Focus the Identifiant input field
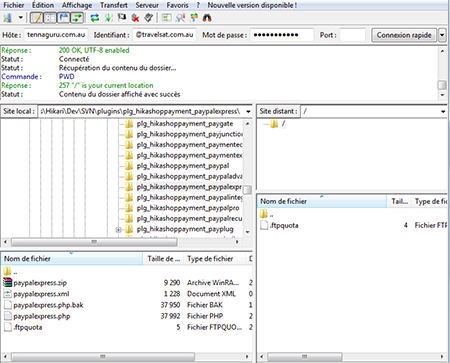This screenshot has width=450, height=363. (x=164, y=35)
